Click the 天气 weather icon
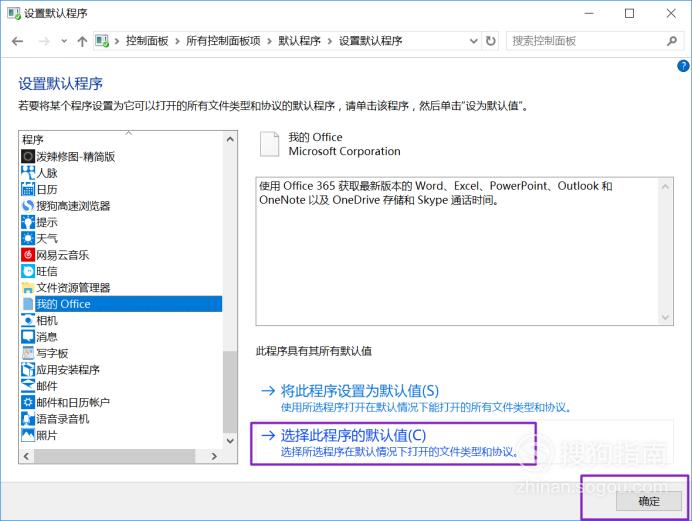692x521 pixels. tap(28, 238)
